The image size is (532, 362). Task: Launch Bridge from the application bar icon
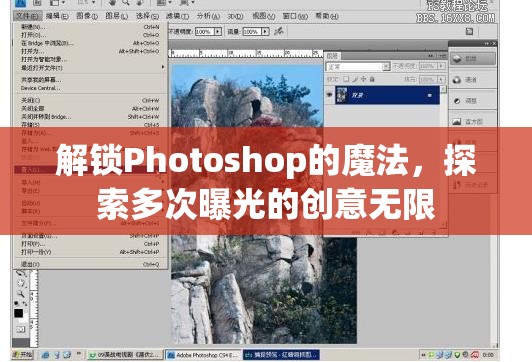point(38,3)
